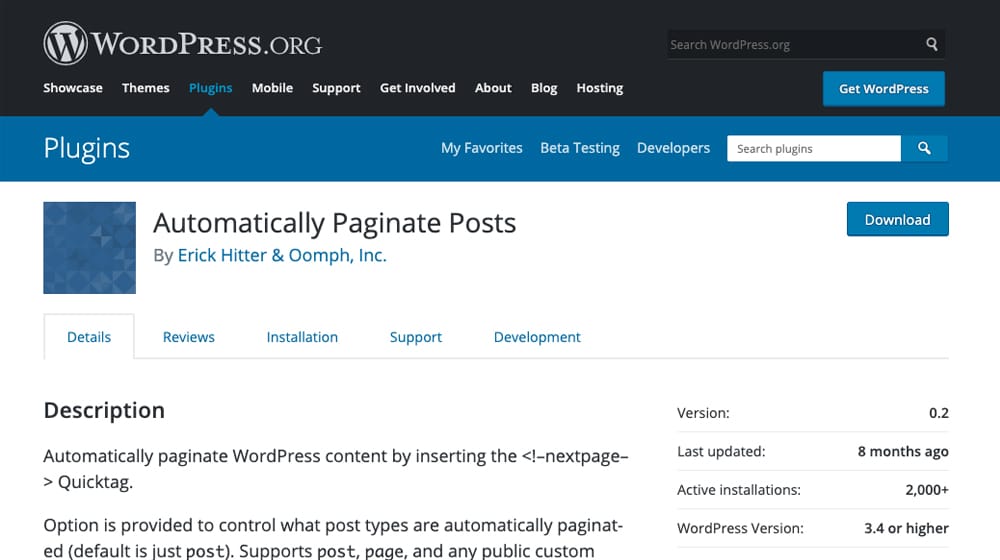Click the Description heading
This screenshot has width=1000, height=560.
tap(104, 410)
